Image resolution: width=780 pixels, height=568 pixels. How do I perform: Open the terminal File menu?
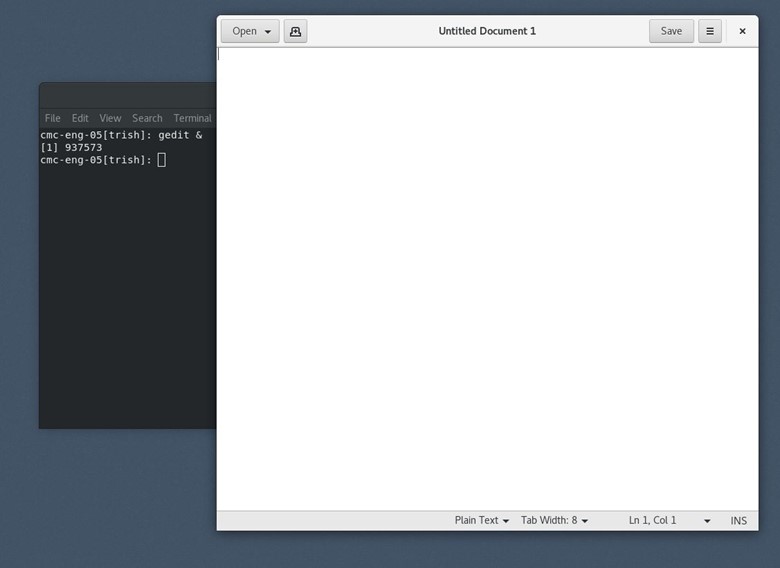pos(52,118)
